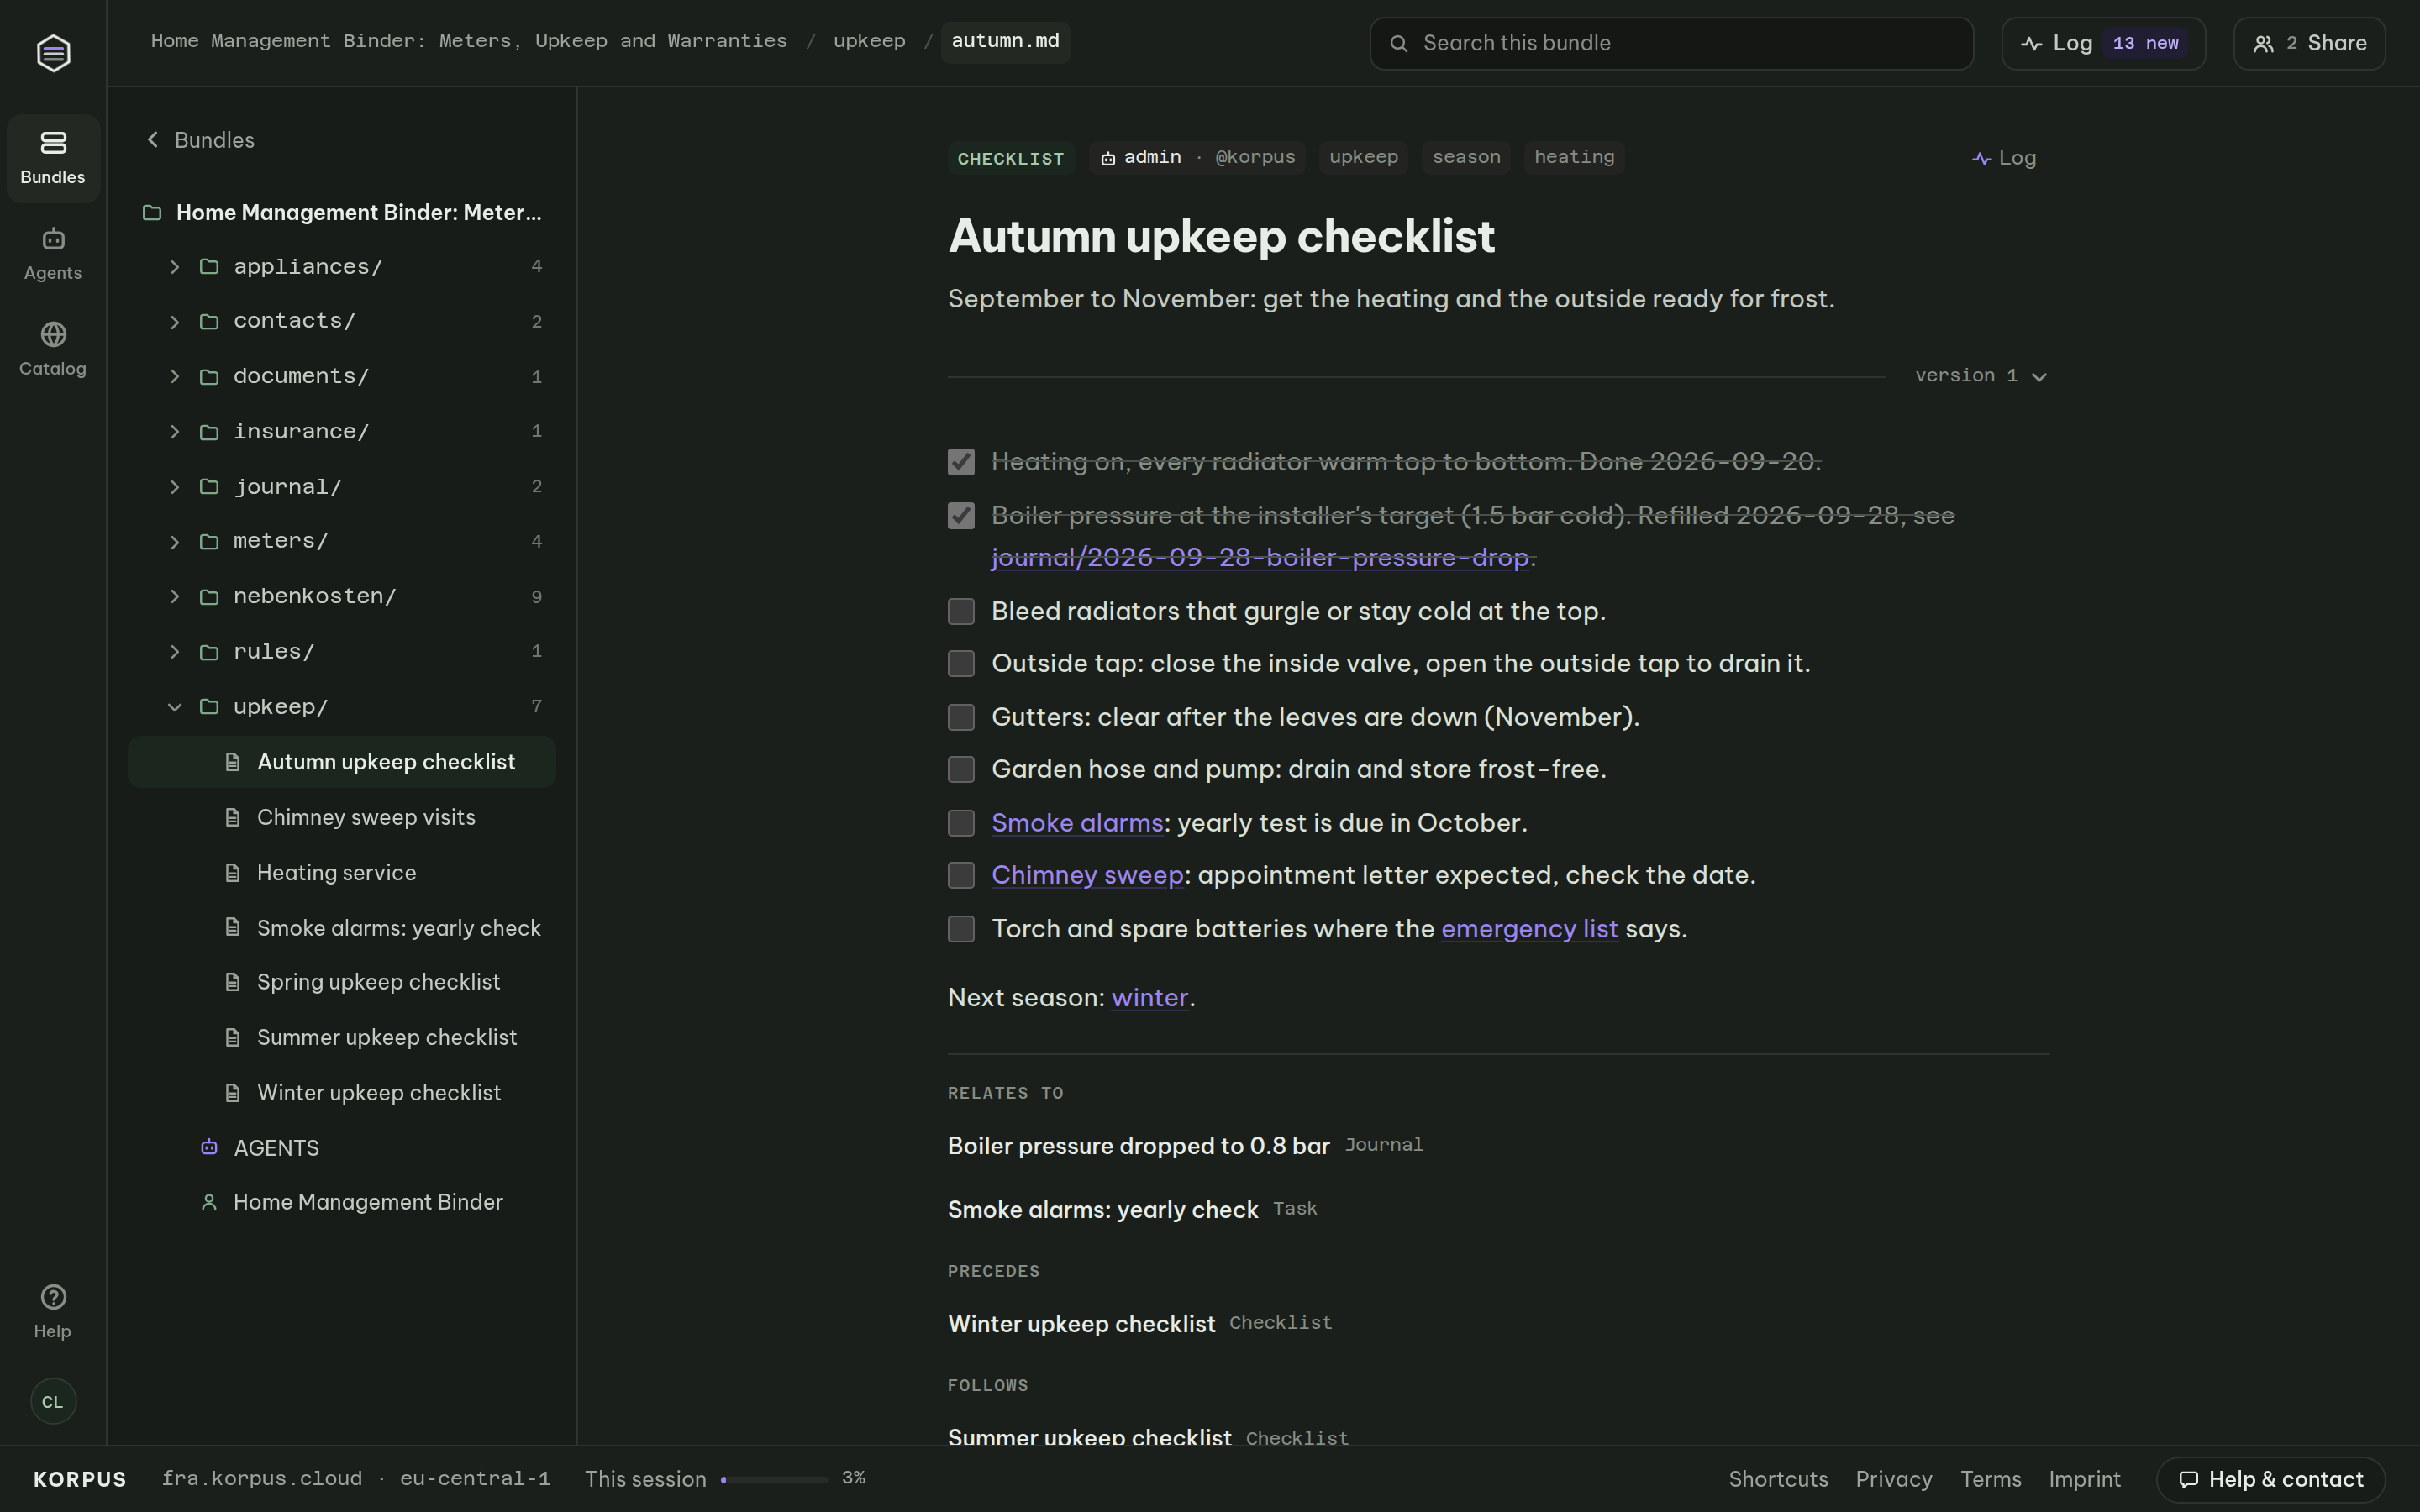Screen dimensions: 2420x1512
Task: Open the Share button
Action: click(x=2309, y=43)
